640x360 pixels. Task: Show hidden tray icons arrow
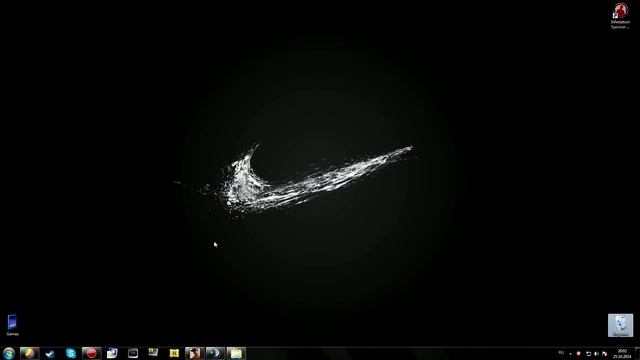pyautogui.click(x=570, y=353)
